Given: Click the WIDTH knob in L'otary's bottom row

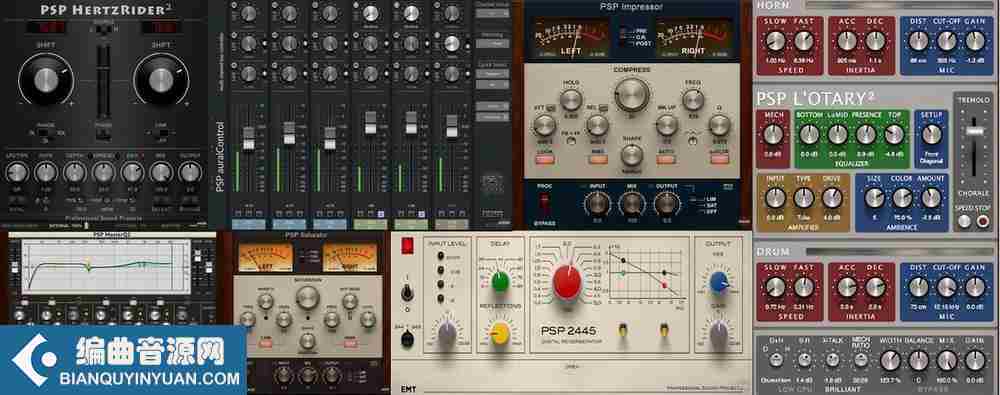Looking at the screenshot, I should coord(890,361).
